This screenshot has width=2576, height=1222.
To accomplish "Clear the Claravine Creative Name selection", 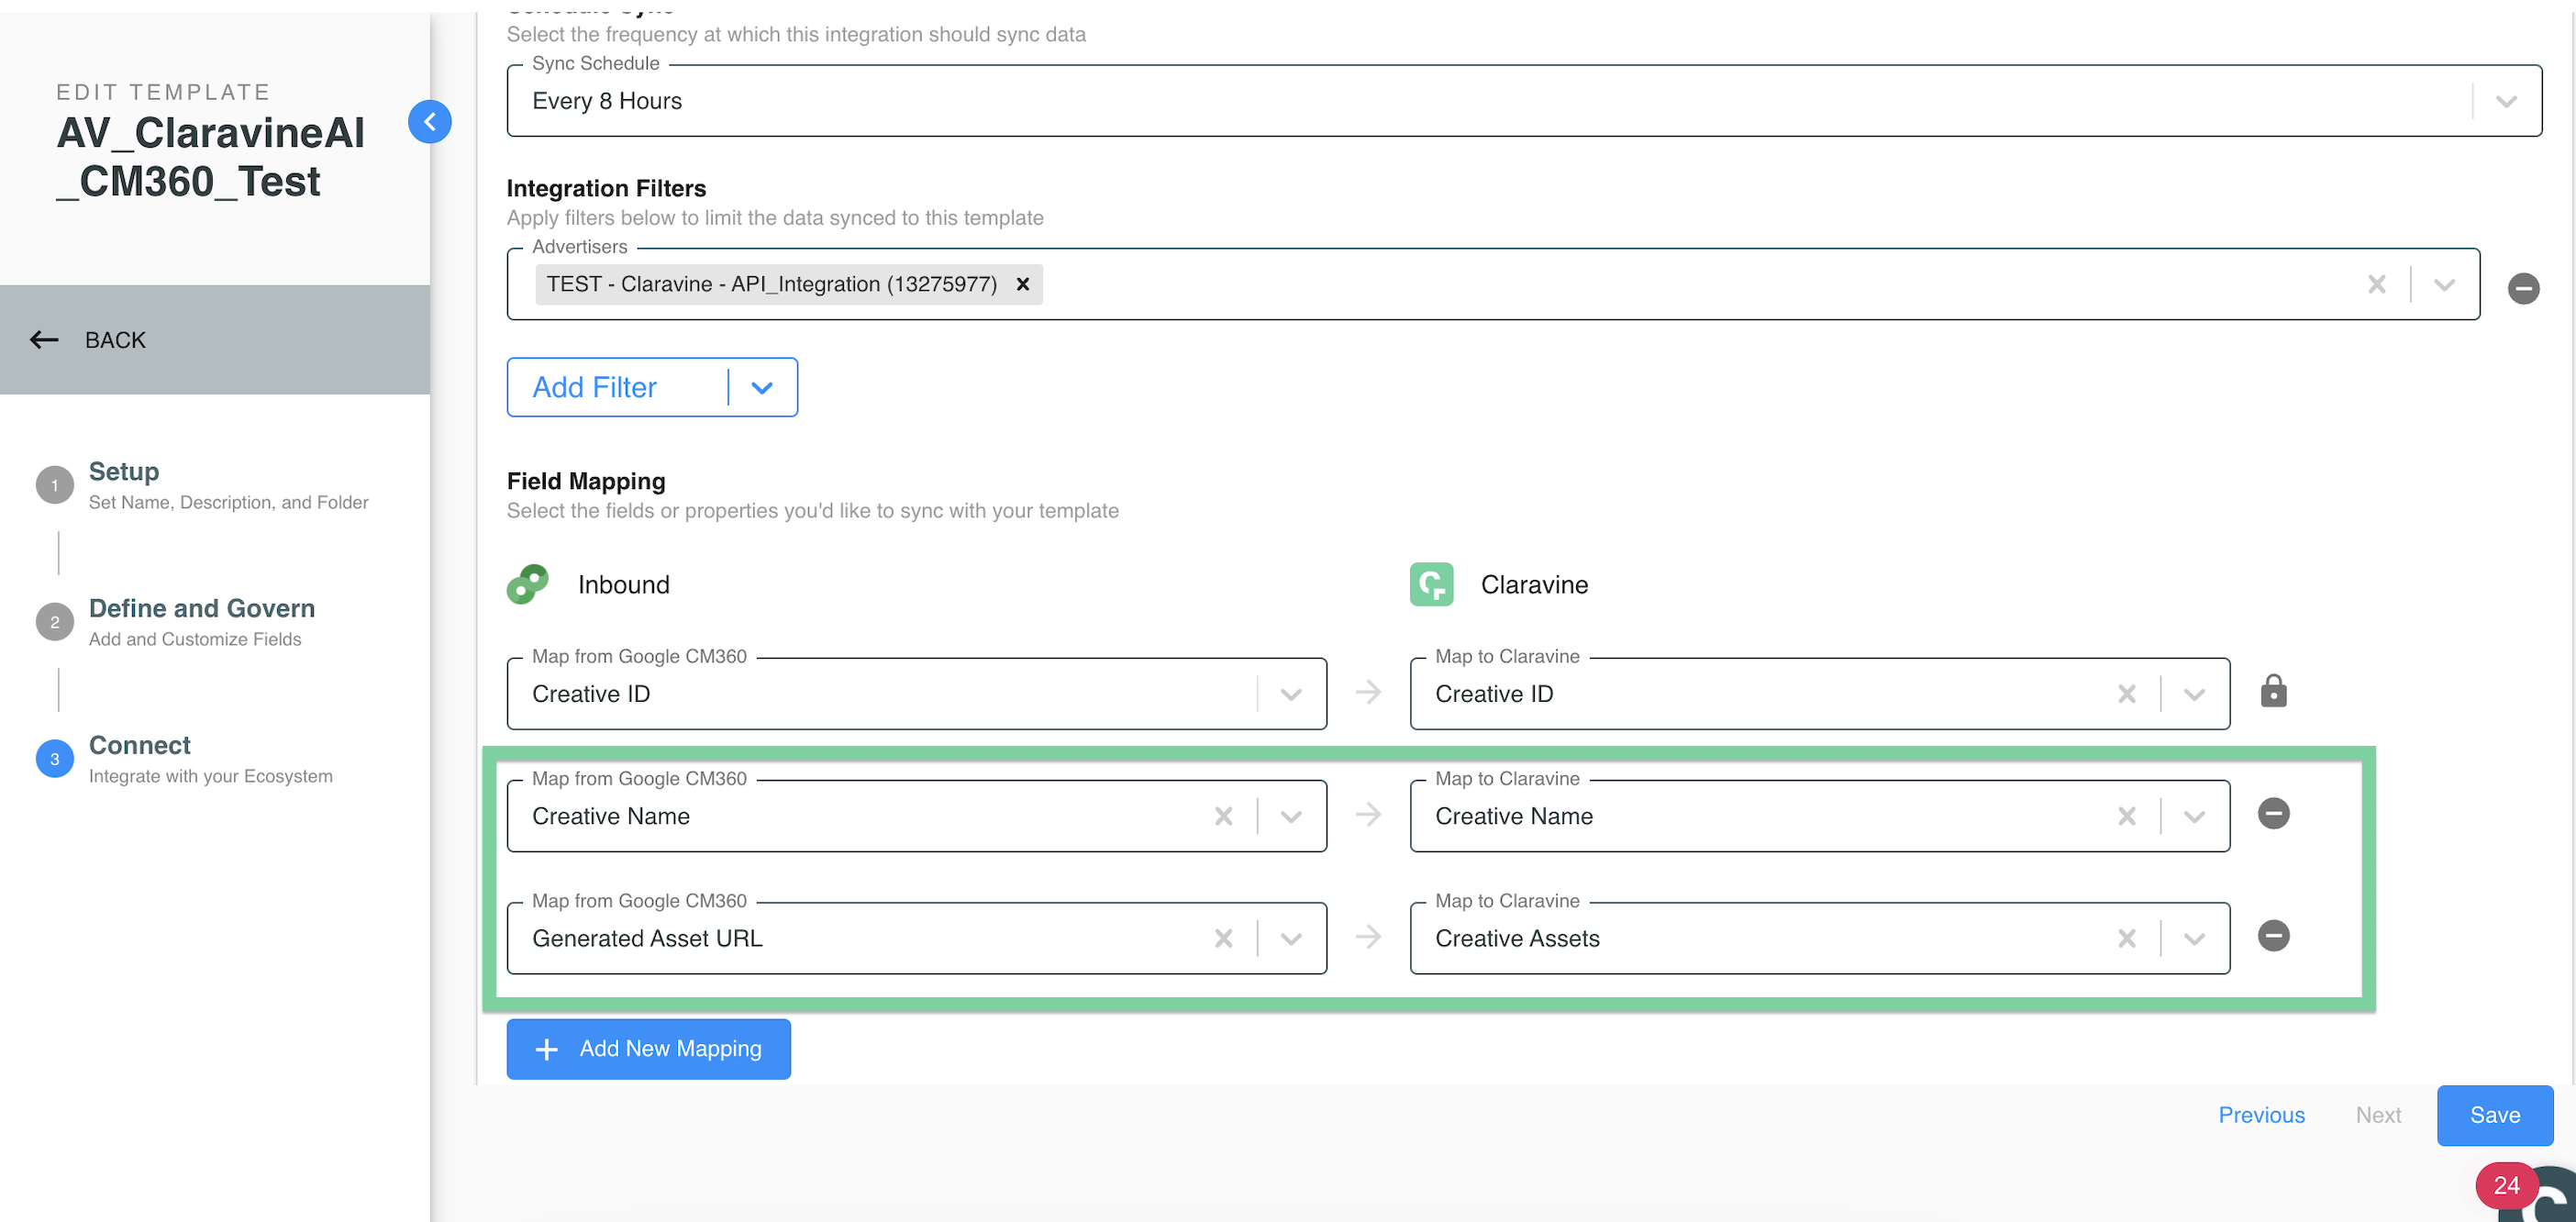I will [2127, 816].
